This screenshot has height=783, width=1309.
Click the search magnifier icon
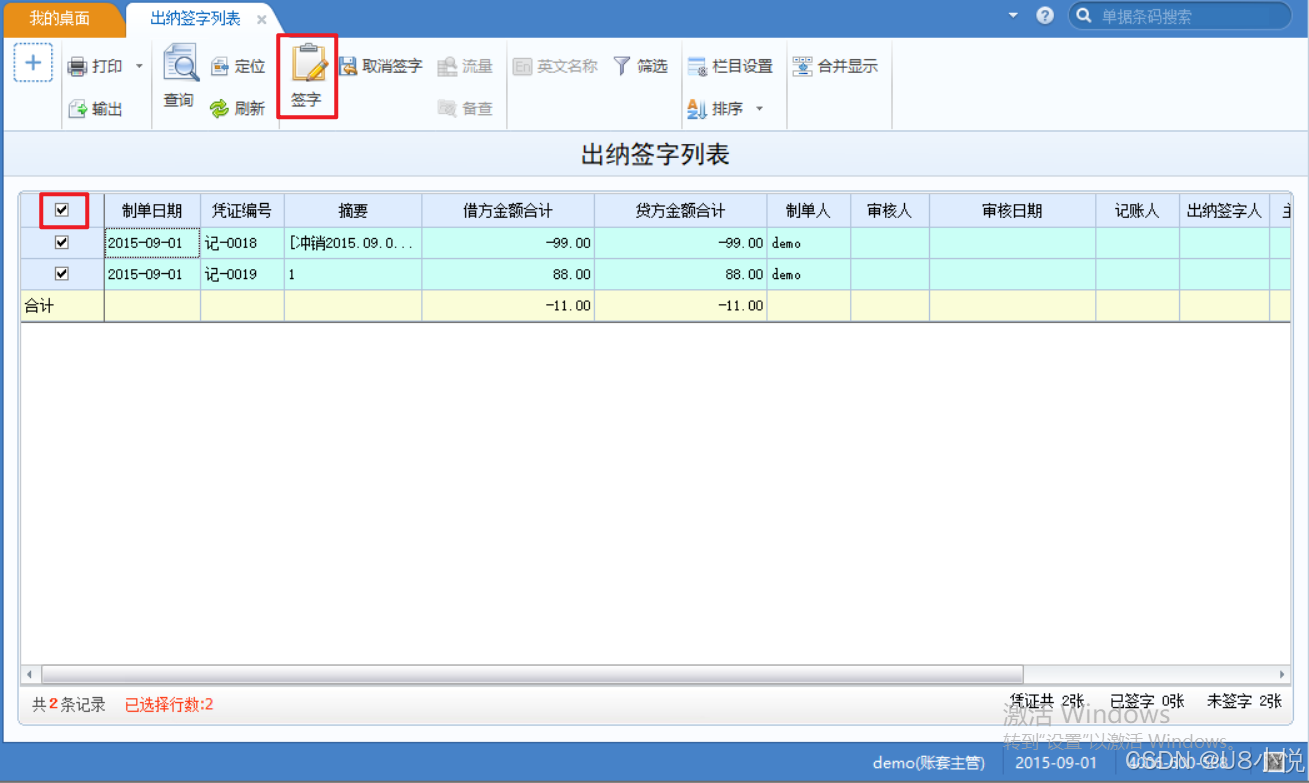click(x=1084, y=16)
